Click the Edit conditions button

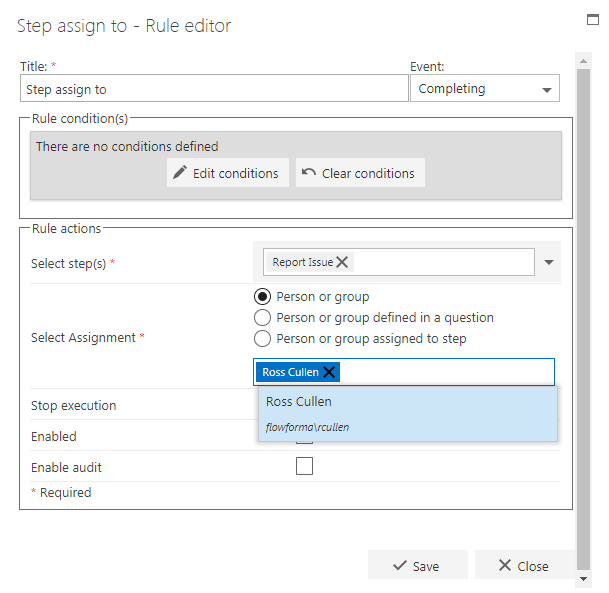click(x=228, y=173)
